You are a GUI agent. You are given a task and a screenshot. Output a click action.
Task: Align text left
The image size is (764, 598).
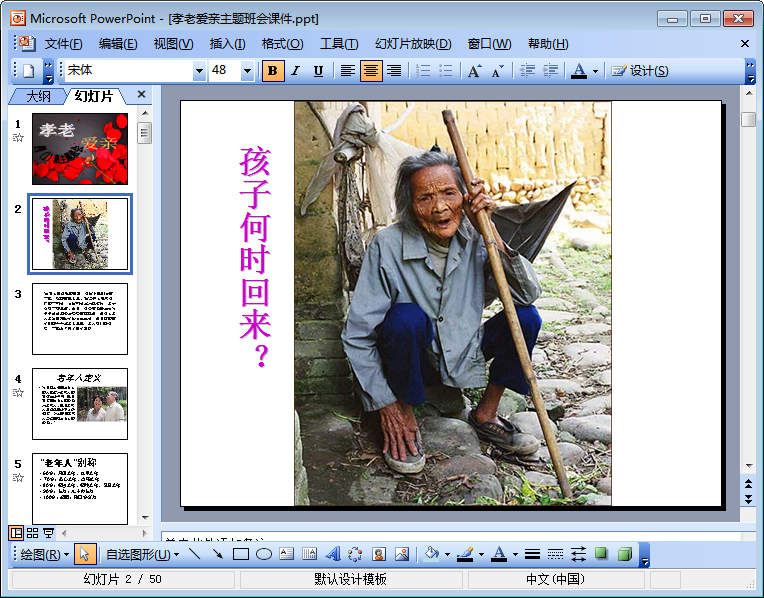coord(347,71)
